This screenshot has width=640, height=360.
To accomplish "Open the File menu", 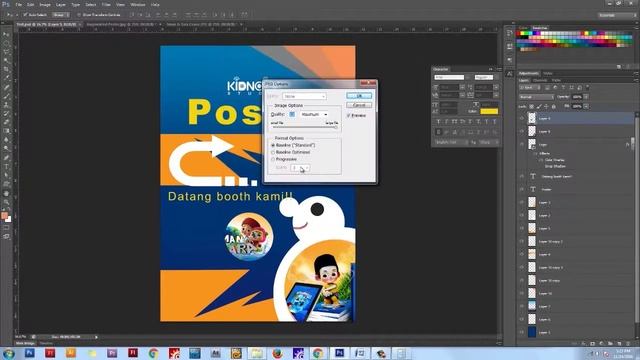I will (18, 4).
